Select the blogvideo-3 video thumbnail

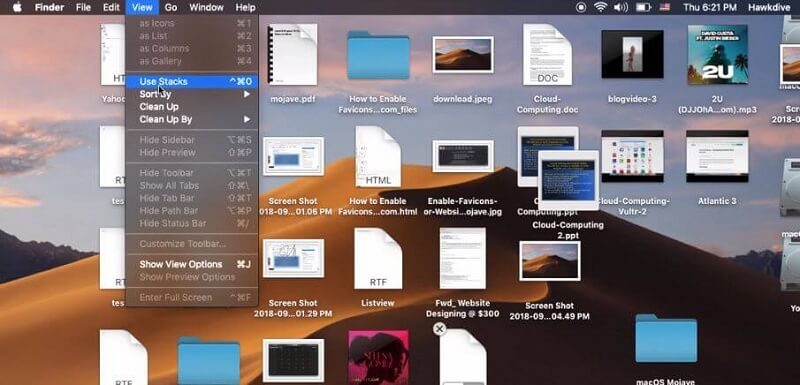click(x=632, y=54)
